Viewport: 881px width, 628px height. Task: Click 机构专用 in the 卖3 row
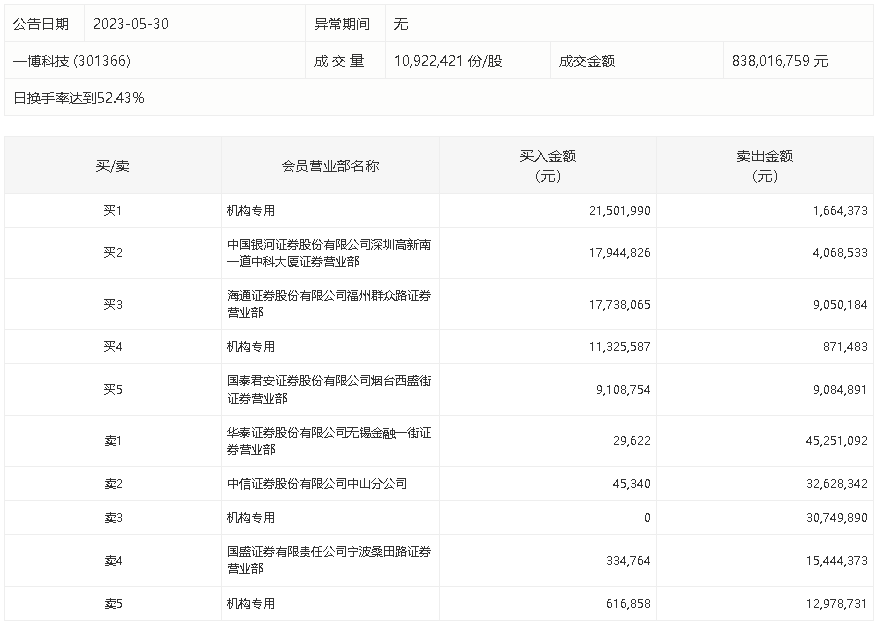click(251, 518)
